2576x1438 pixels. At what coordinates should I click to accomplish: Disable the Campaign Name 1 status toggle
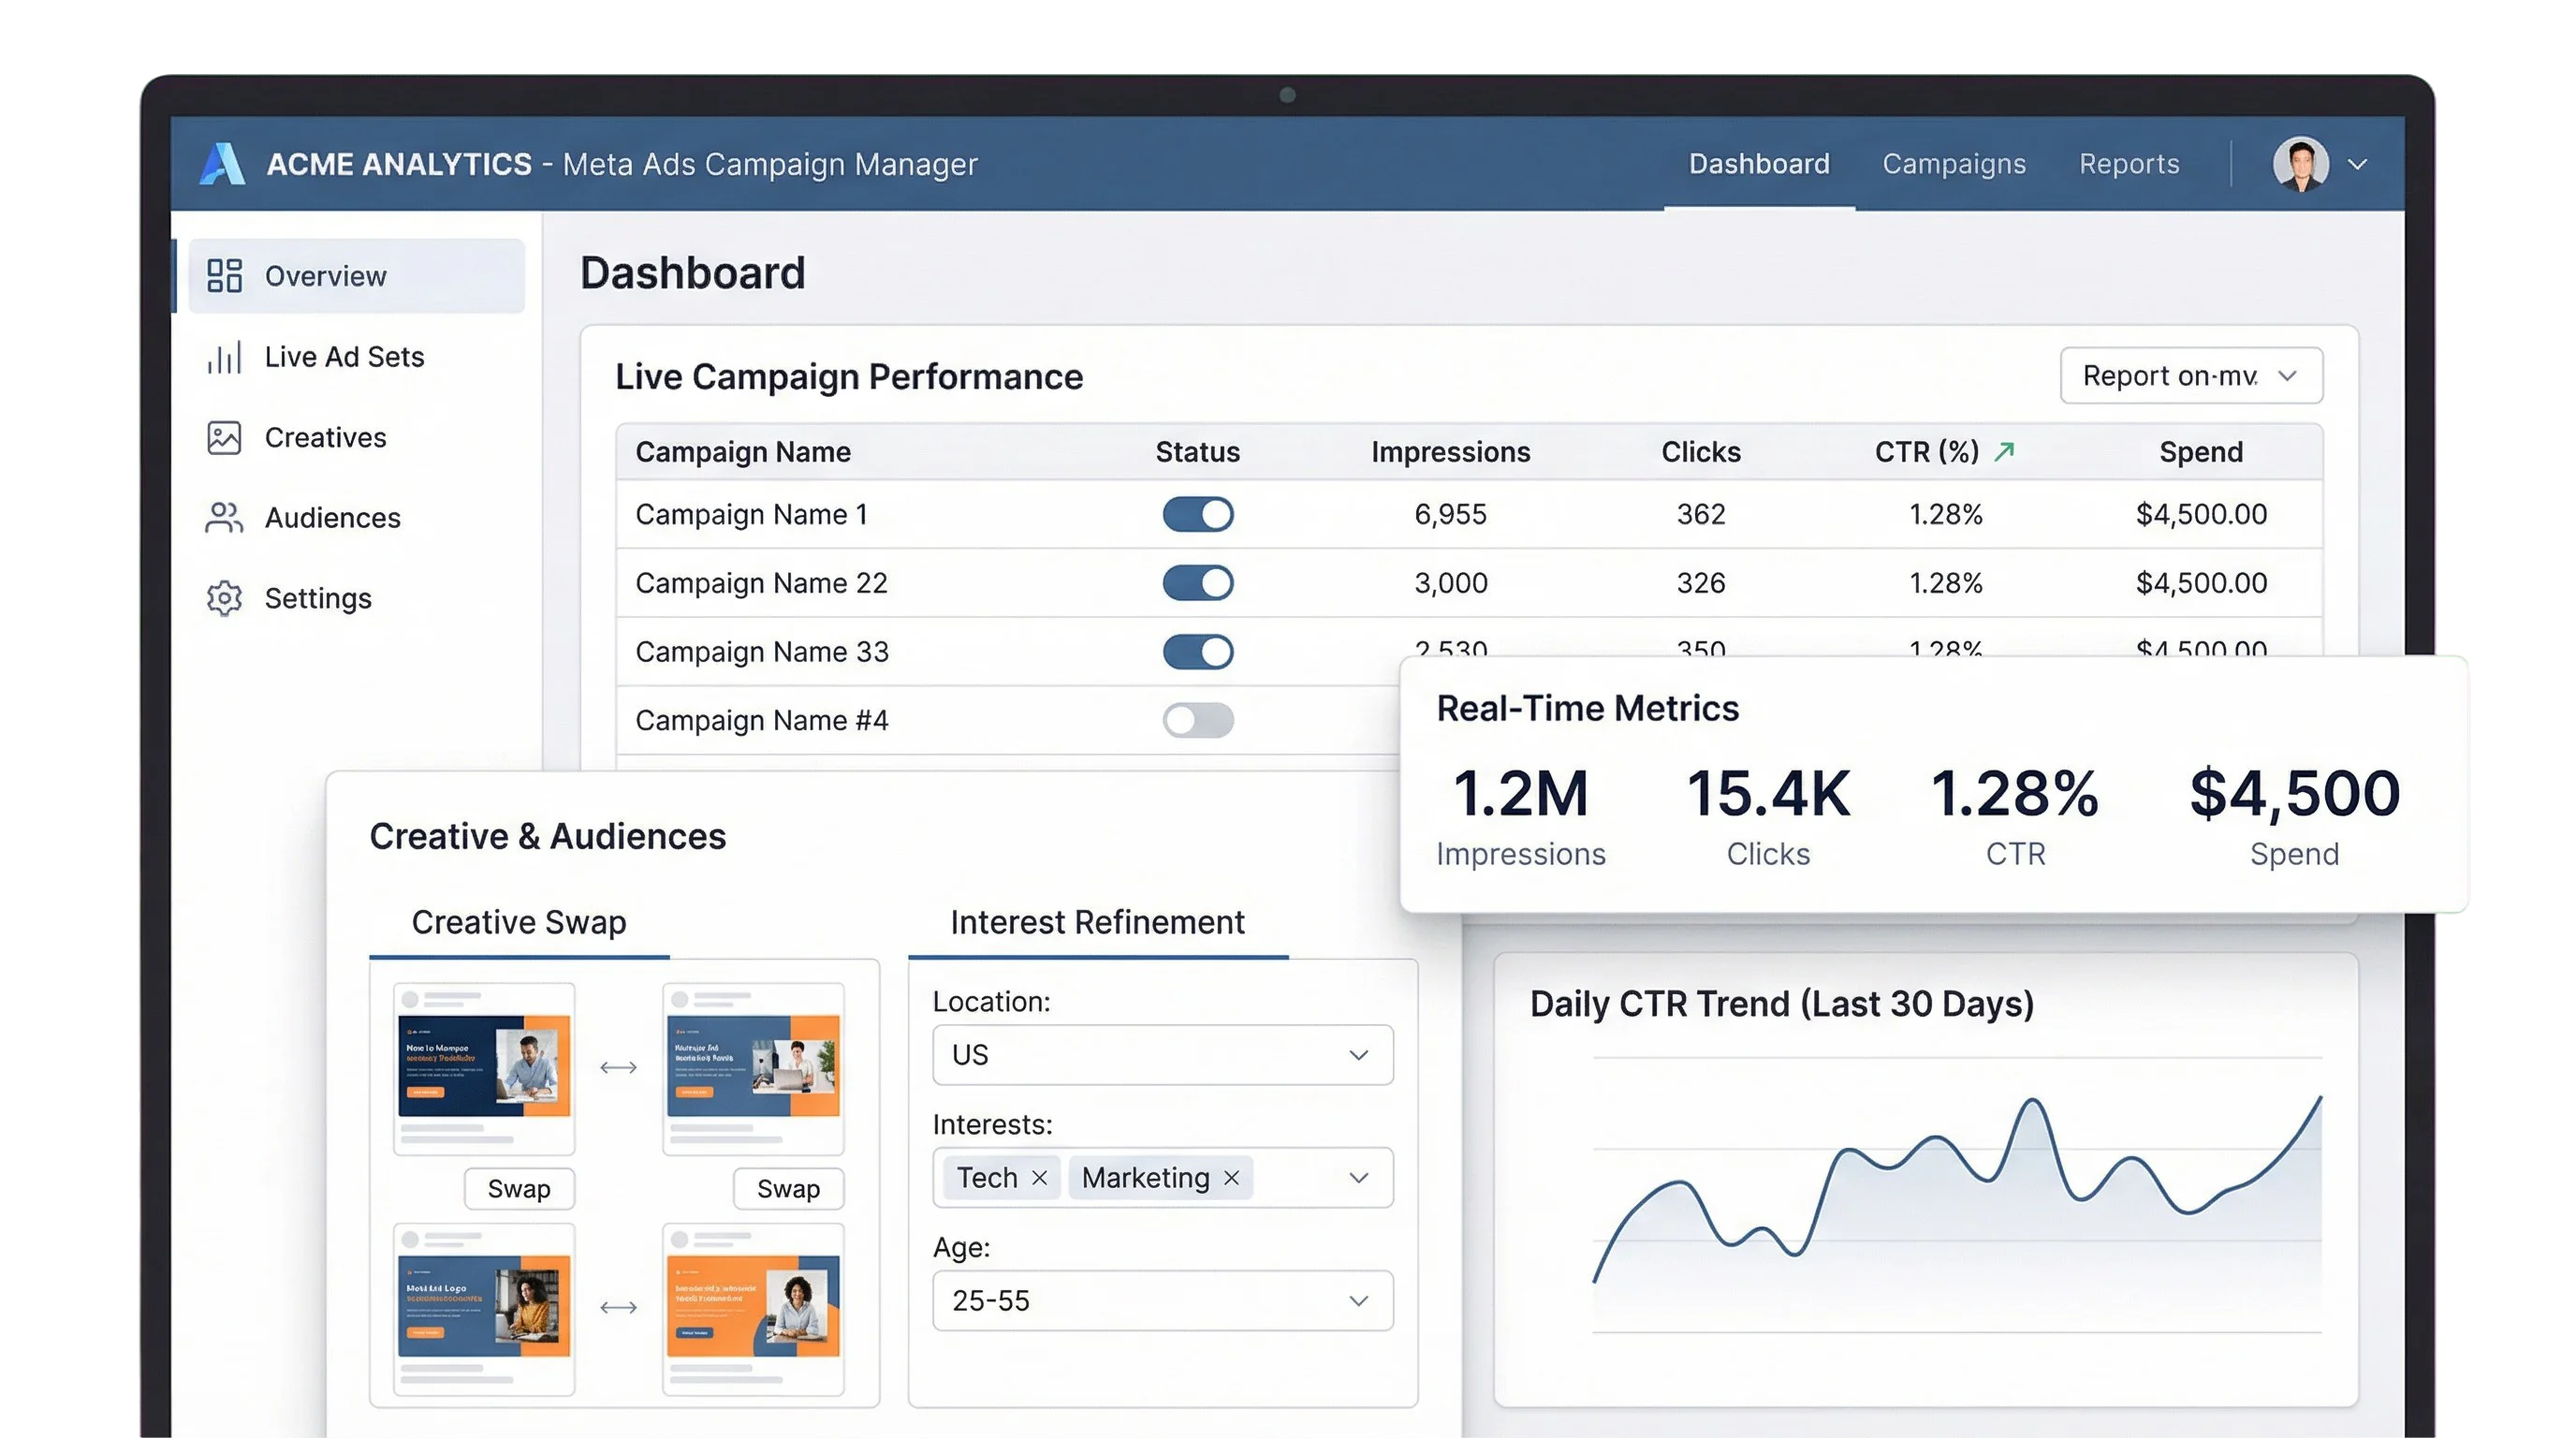point(1198,515)
